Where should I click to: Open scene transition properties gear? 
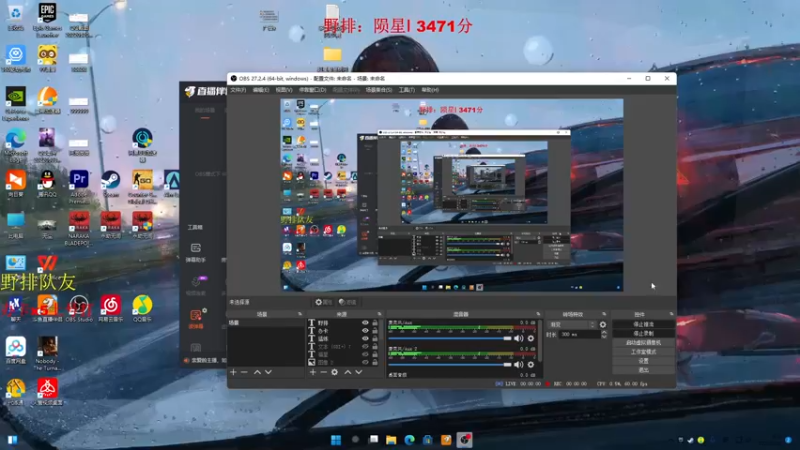[603, 324]
